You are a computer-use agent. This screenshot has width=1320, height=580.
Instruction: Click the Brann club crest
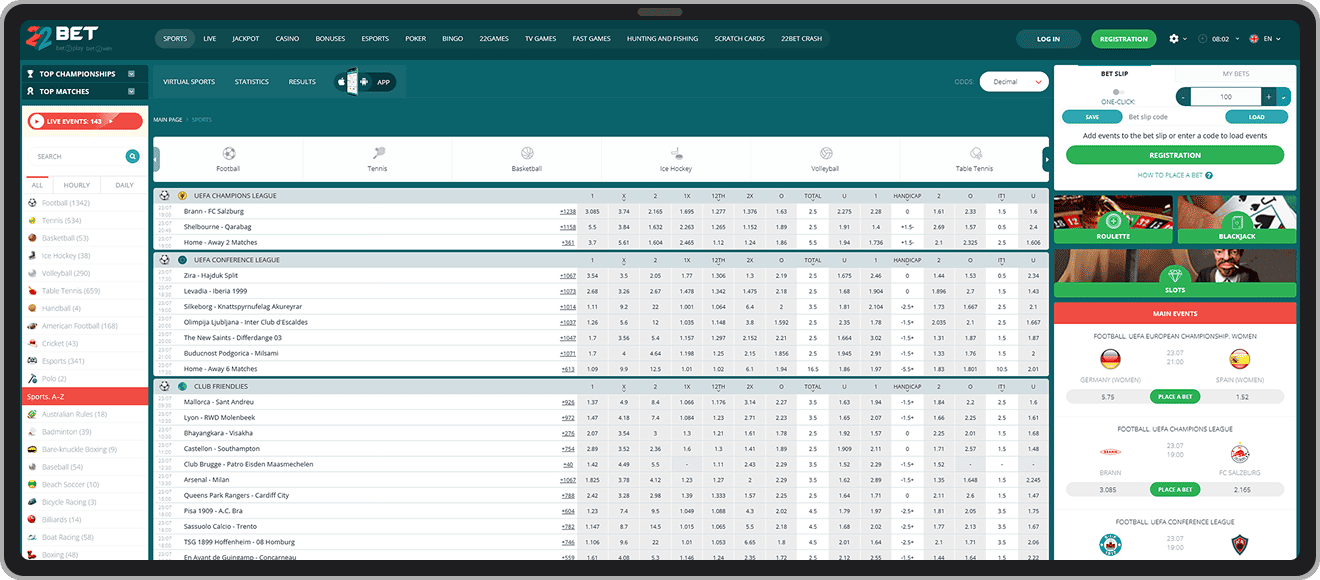tap(1109, 452)
